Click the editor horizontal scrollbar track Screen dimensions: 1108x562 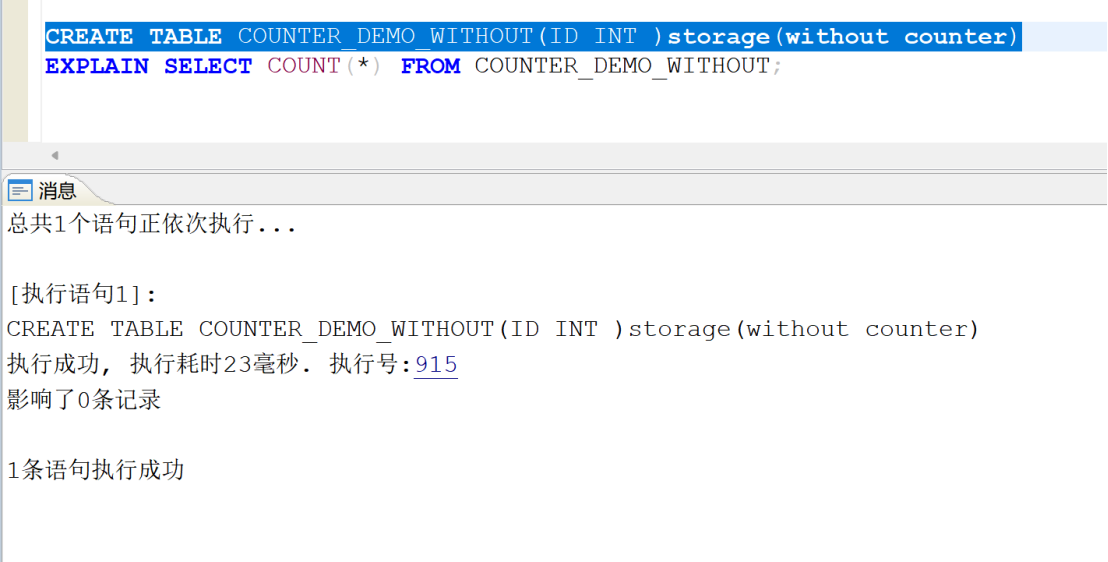pyautogui.click(x=580, y=156)
